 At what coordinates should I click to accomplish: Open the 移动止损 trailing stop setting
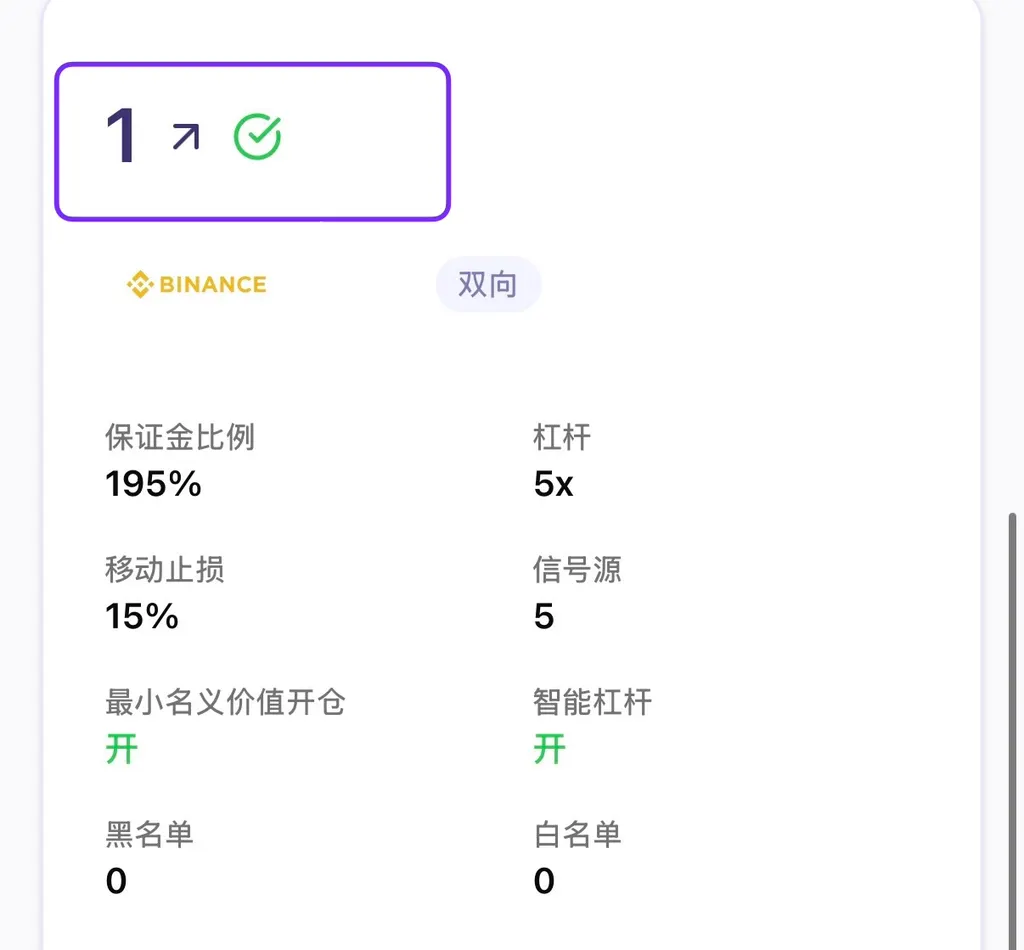coord(163,569)
